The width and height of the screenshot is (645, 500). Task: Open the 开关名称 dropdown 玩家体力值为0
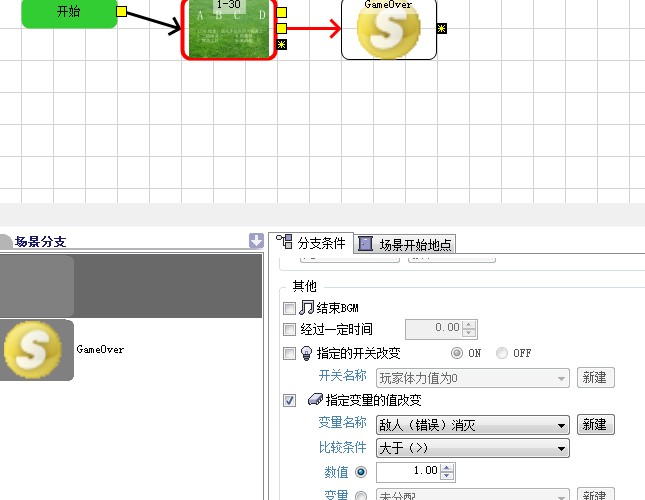coord(473,378)
